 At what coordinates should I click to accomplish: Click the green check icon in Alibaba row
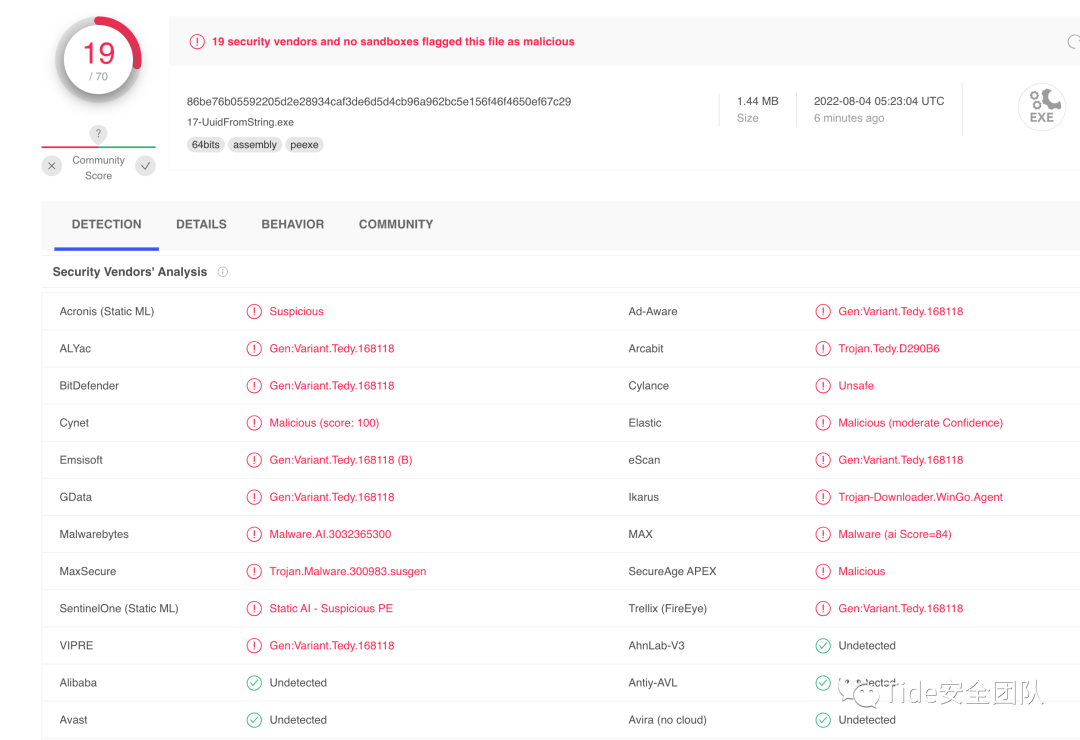coord(254,683)
